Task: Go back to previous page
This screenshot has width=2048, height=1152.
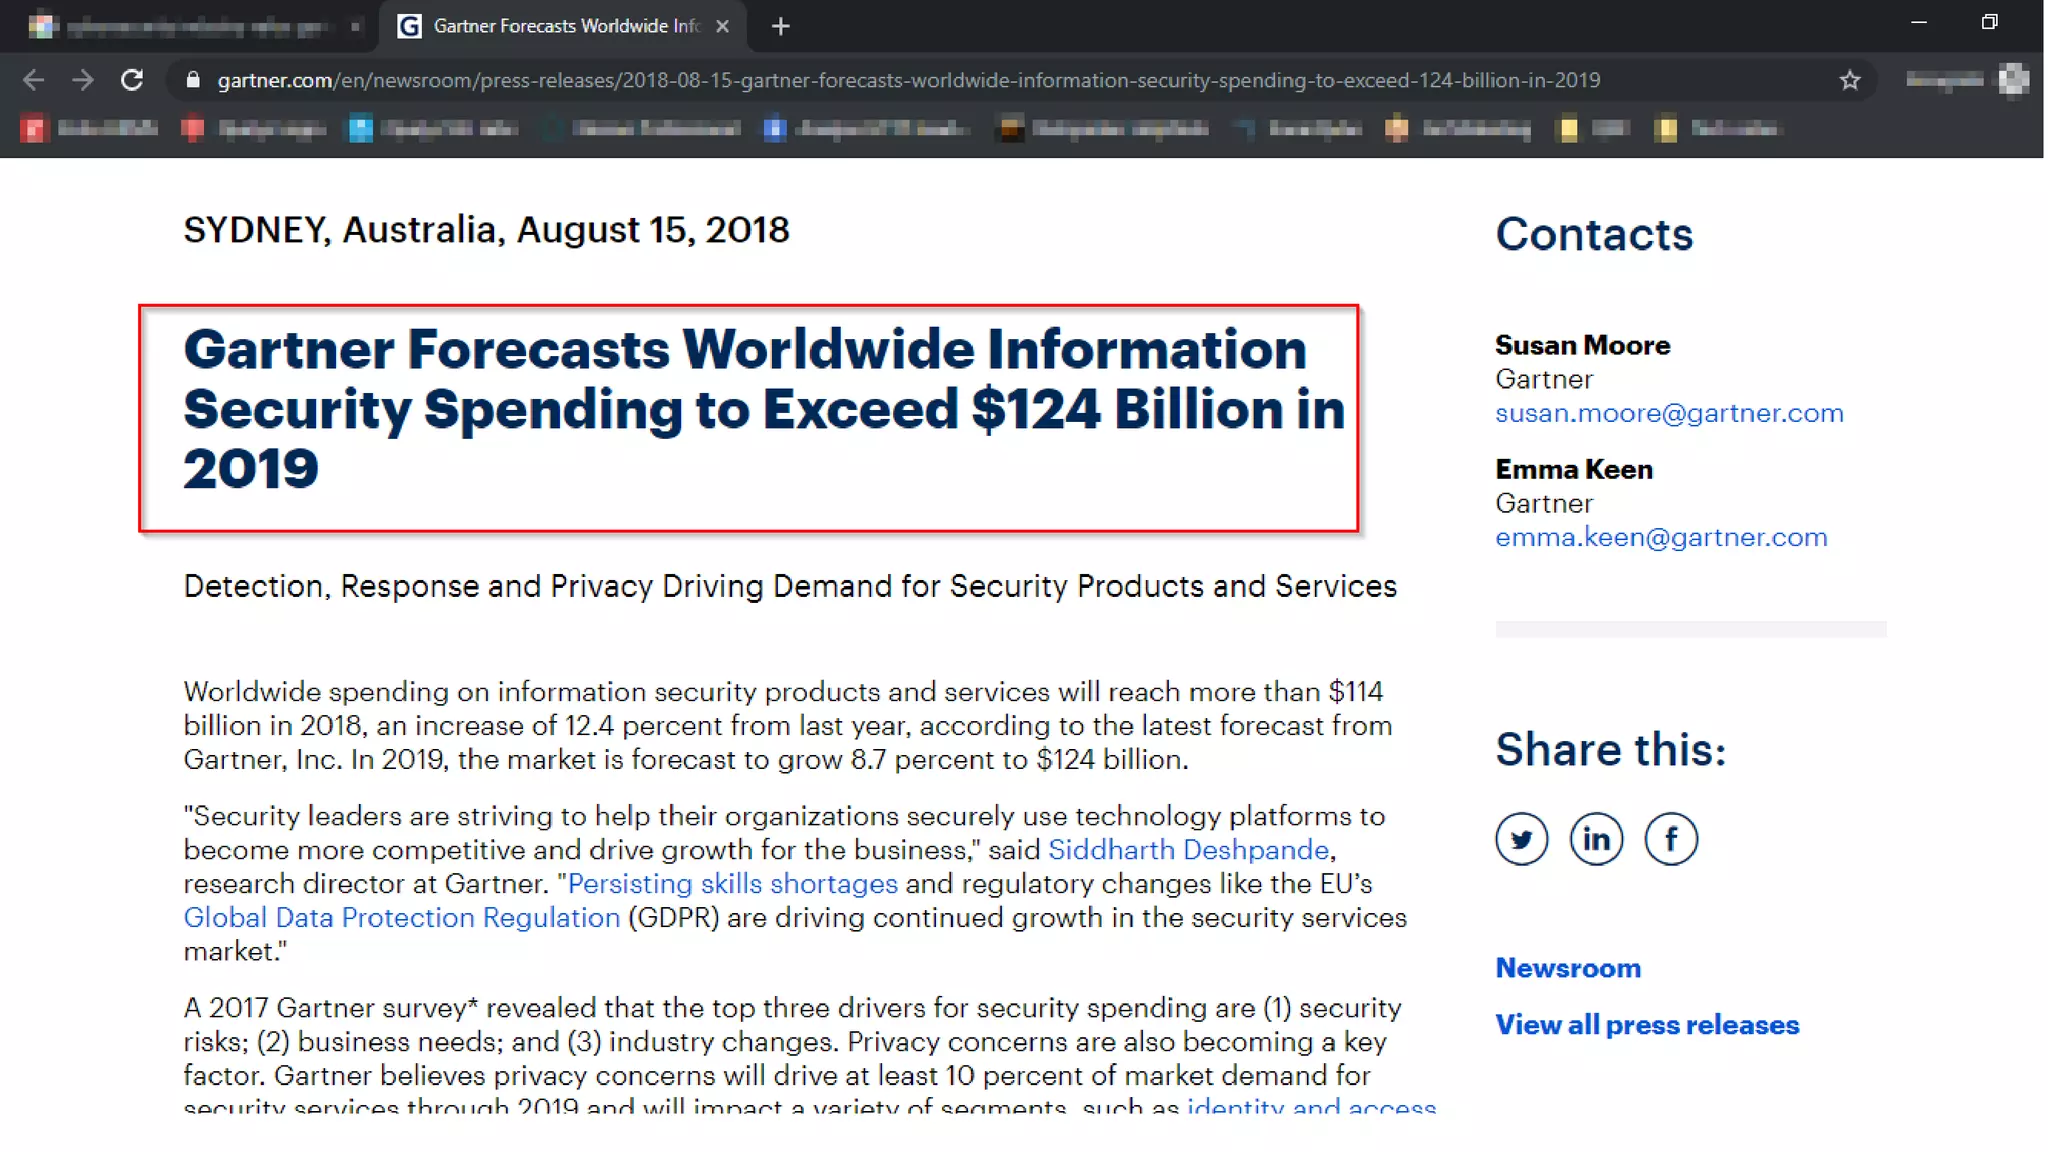Action: click(33, 80)
